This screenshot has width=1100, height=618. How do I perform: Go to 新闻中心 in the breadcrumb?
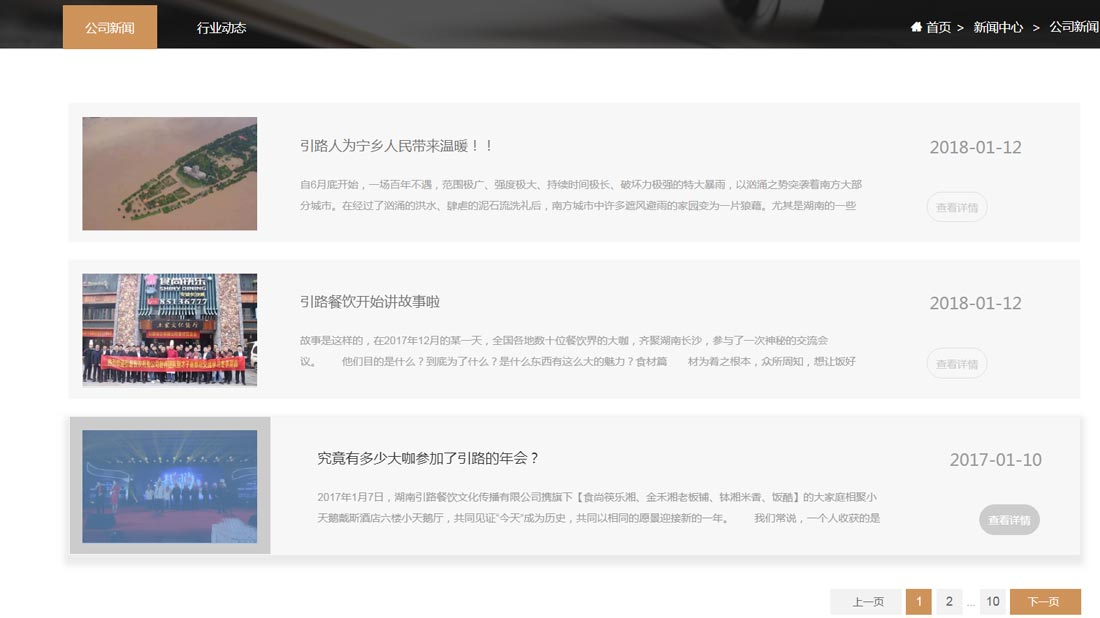998,27
